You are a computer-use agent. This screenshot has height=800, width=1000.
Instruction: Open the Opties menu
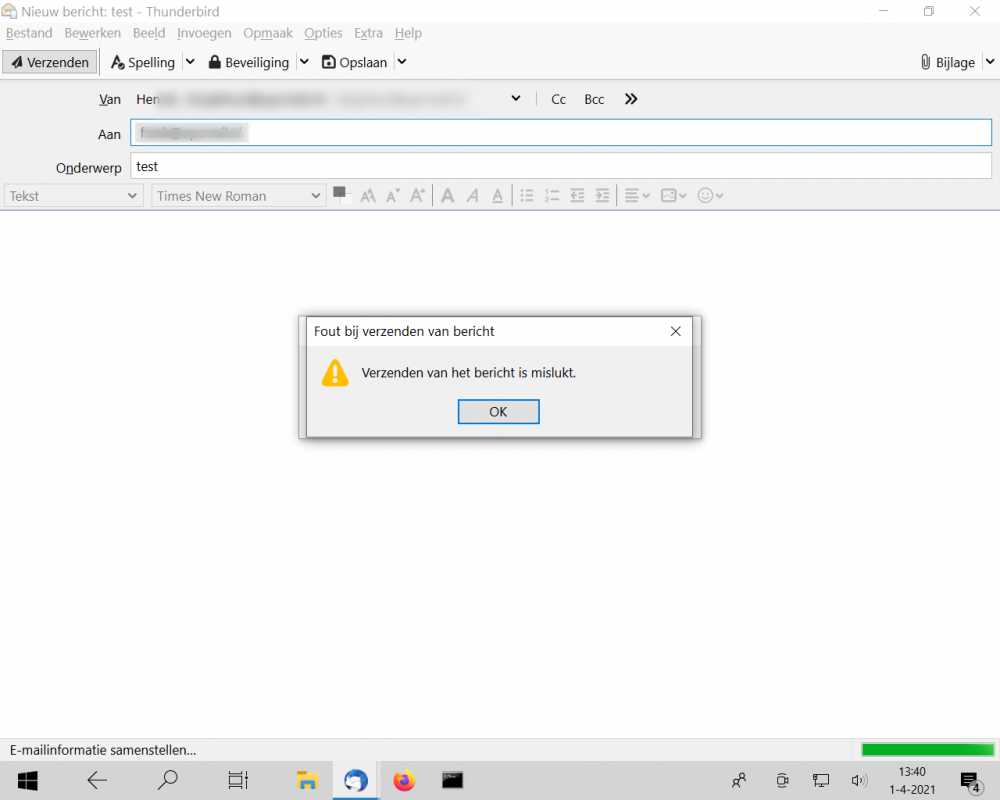coord(323,33)
